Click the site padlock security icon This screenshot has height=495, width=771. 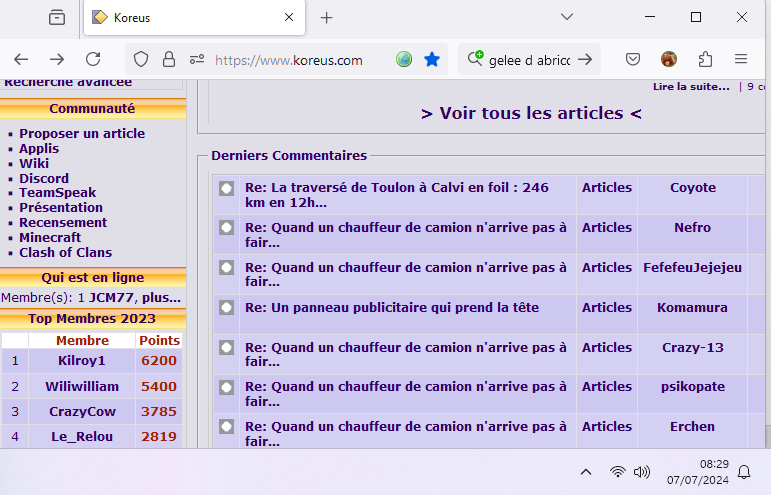coord(168,60)
